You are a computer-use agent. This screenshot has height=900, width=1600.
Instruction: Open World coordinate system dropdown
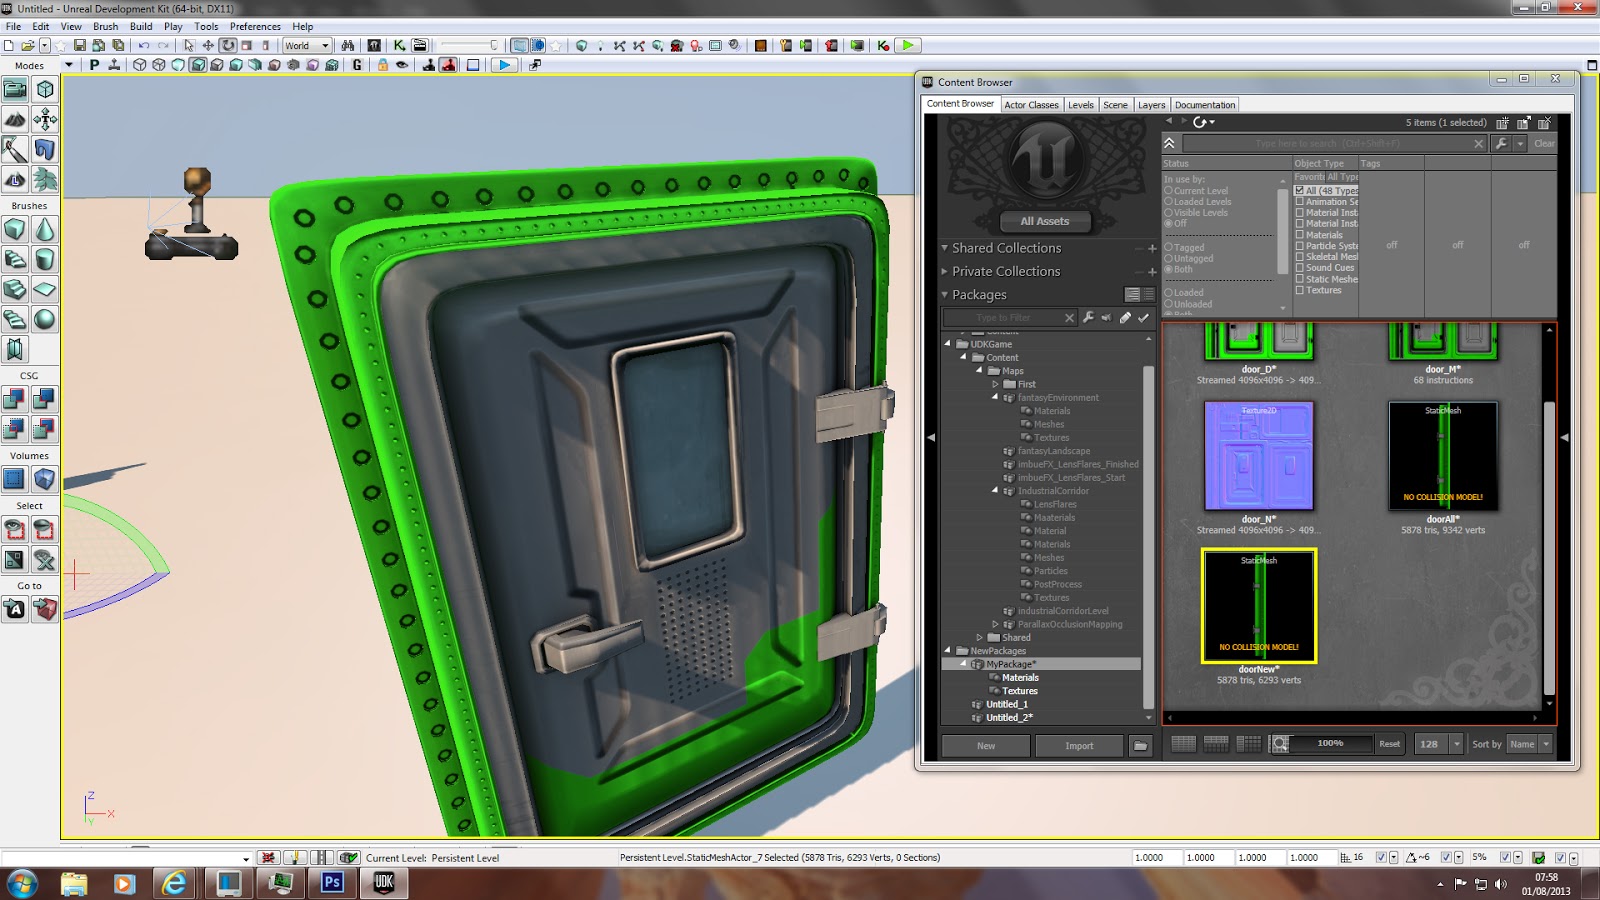[306, 45]
